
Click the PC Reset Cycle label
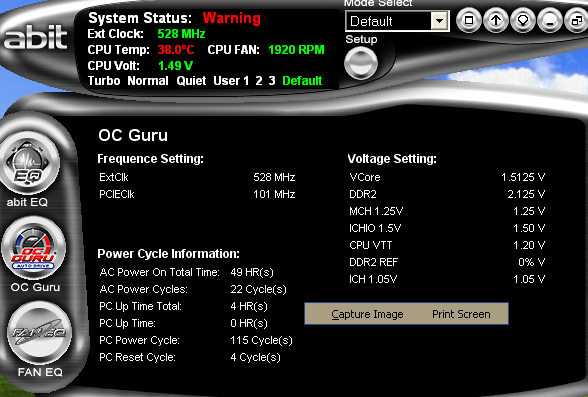(137, 357)
